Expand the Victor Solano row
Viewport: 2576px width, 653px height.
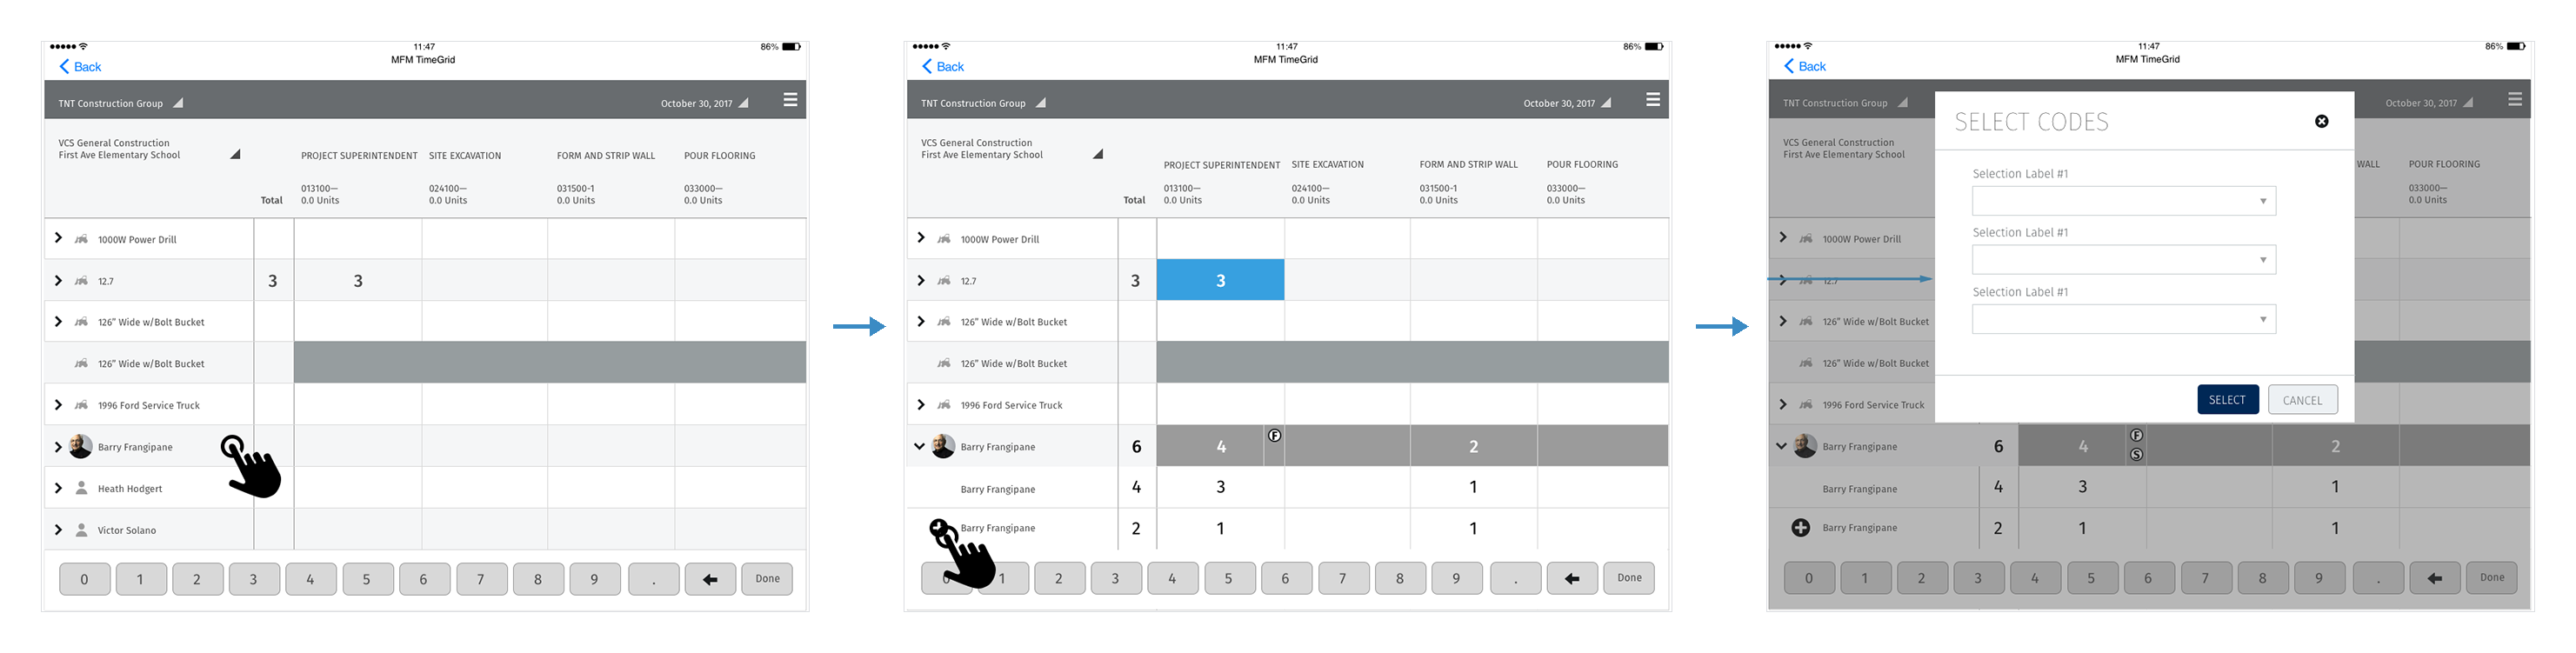coord(58,530)
